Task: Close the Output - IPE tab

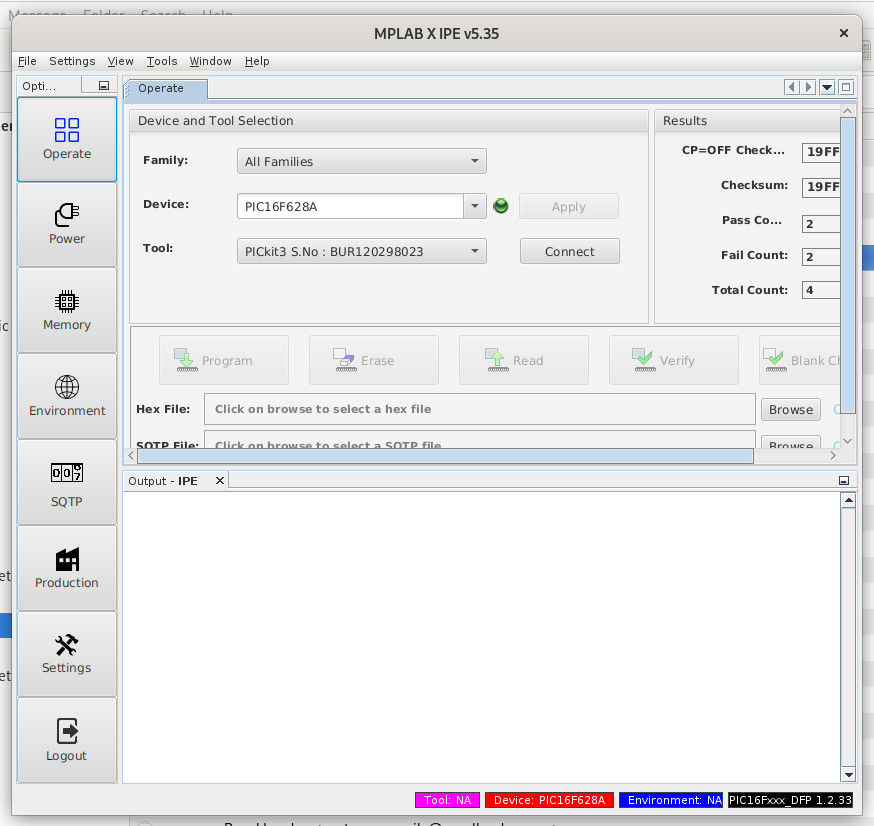Action: [x=220, y=480]
